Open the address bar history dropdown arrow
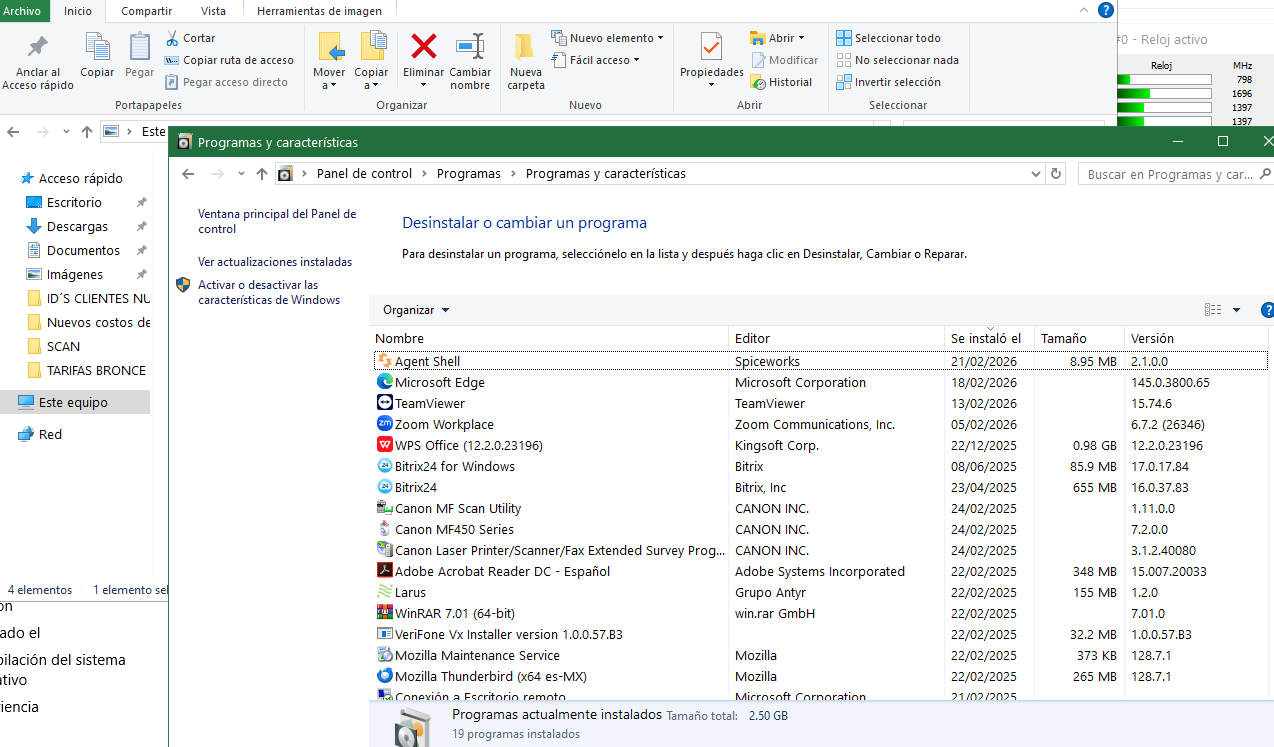Screen dimensions: 1274x747 coord(1036,174)
